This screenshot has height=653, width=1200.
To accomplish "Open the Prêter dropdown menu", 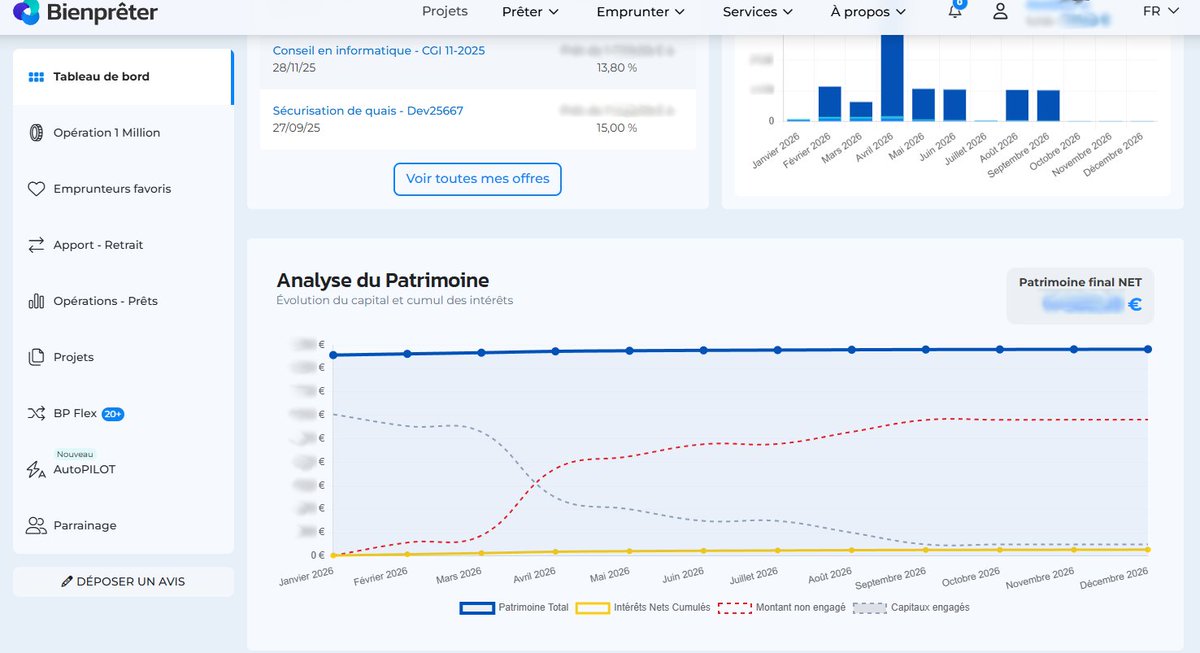I will pos(530,12).
